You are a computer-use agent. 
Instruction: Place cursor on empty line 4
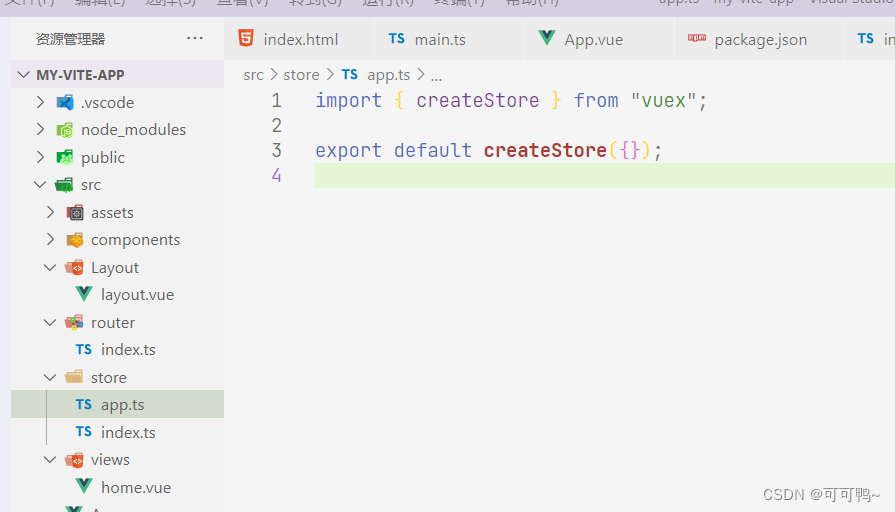604,175
